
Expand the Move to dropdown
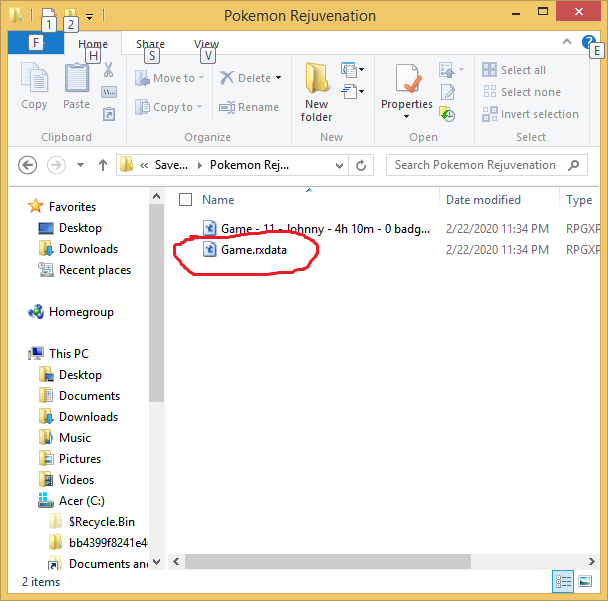[201, 78]
